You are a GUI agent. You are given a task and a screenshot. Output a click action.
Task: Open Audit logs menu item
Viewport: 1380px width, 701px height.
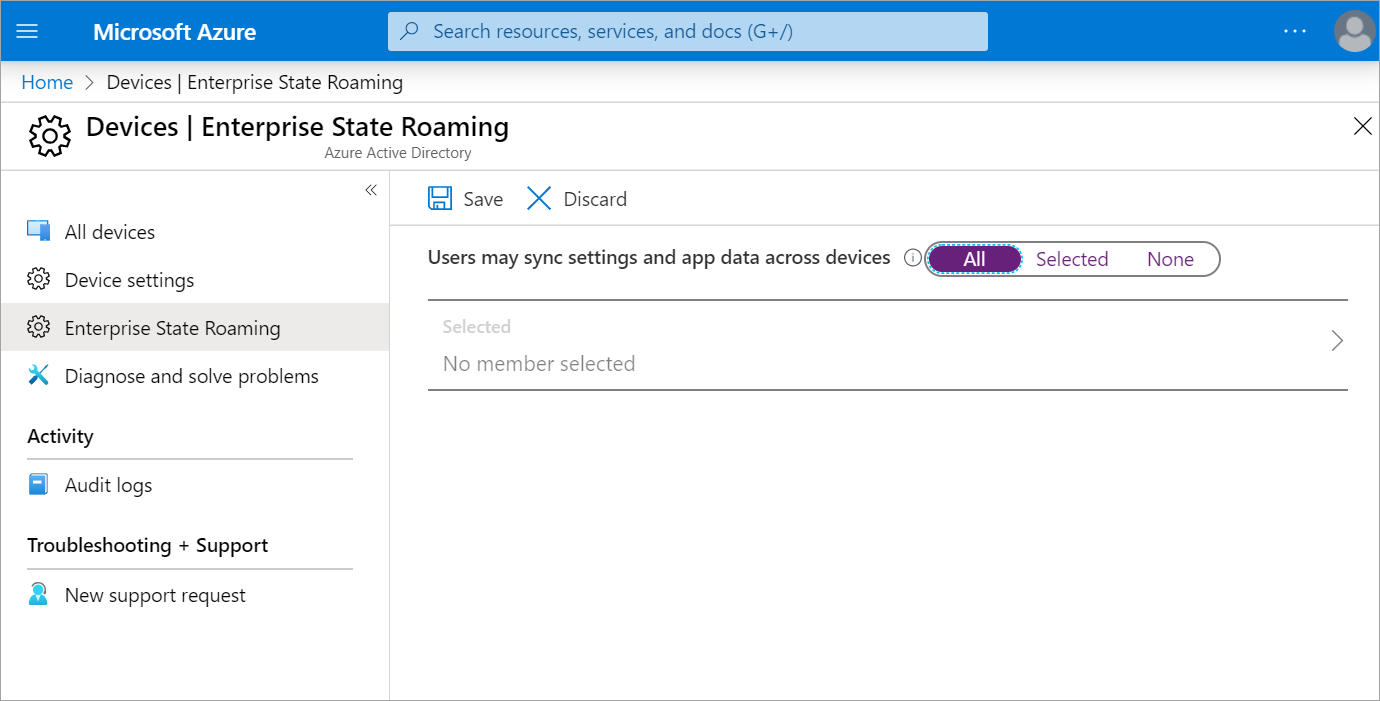195,485
